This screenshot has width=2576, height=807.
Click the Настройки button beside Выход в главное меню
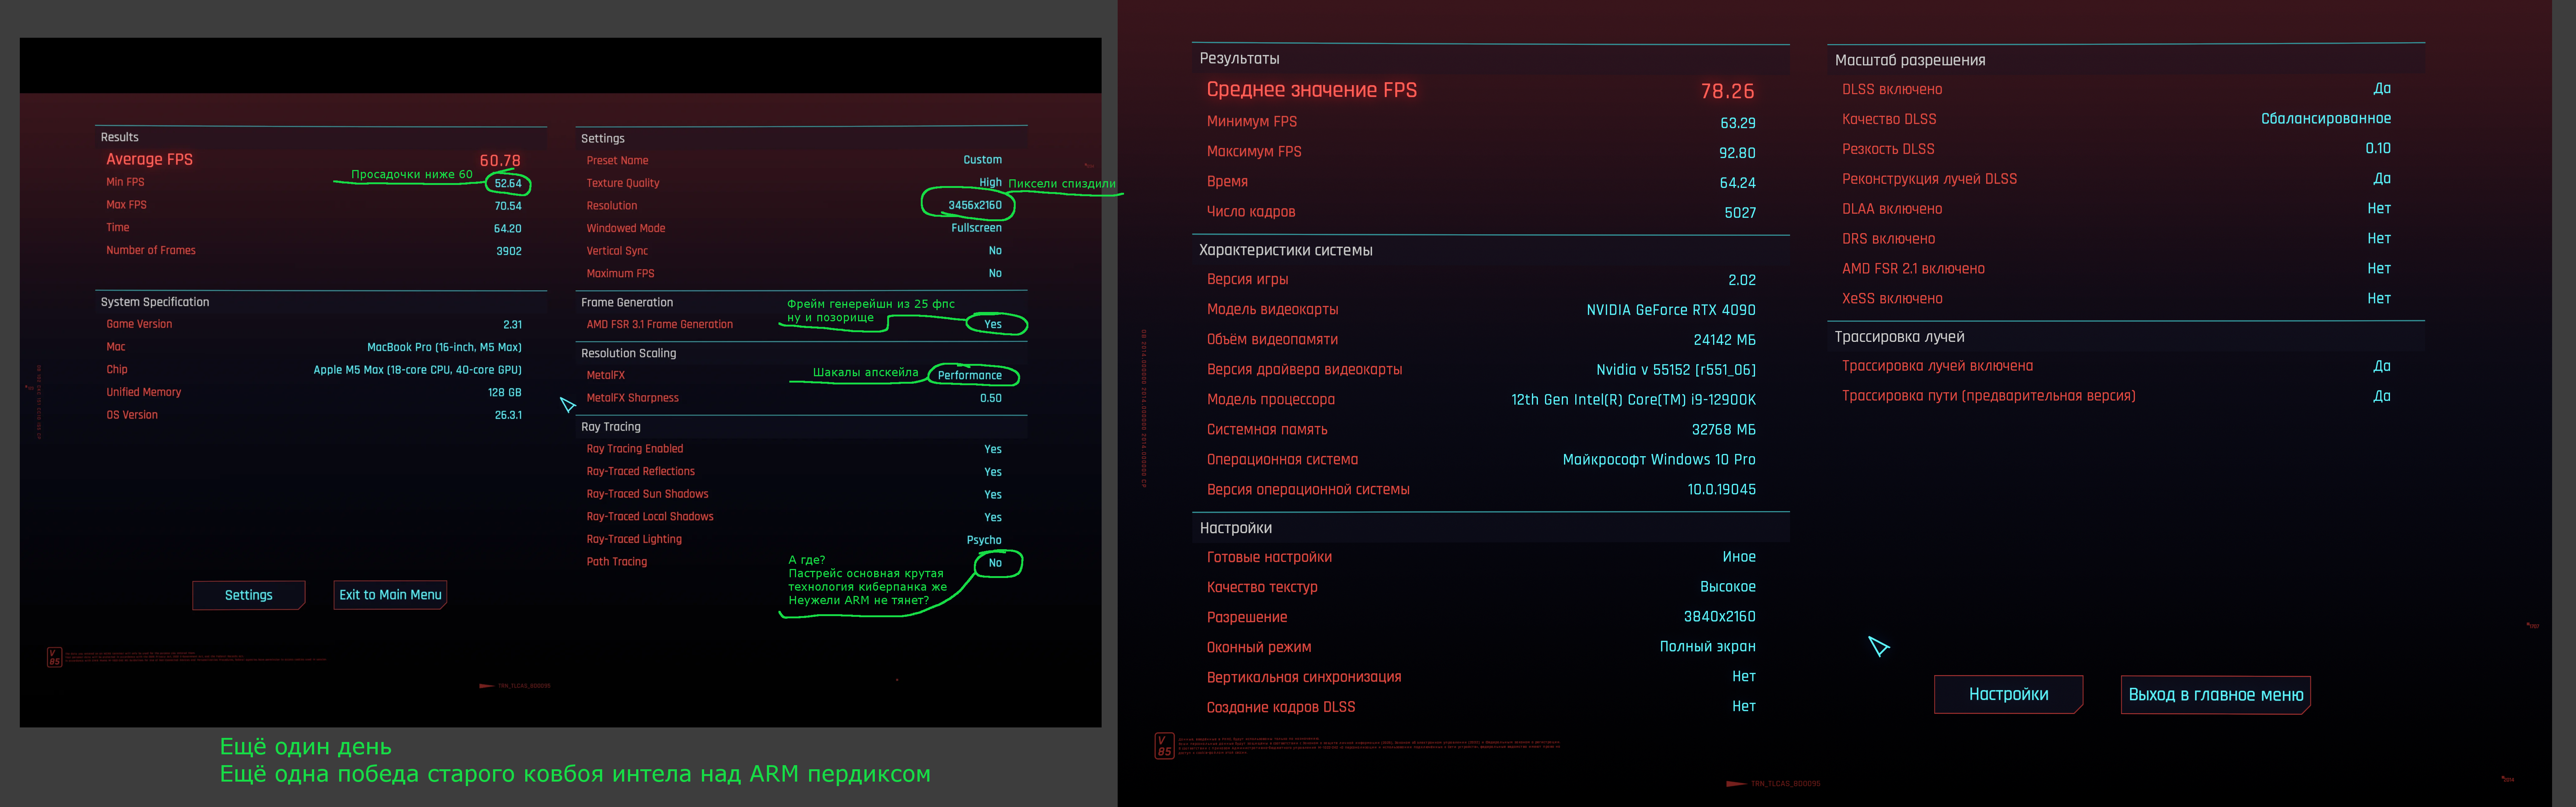(x=2008, y=694)
